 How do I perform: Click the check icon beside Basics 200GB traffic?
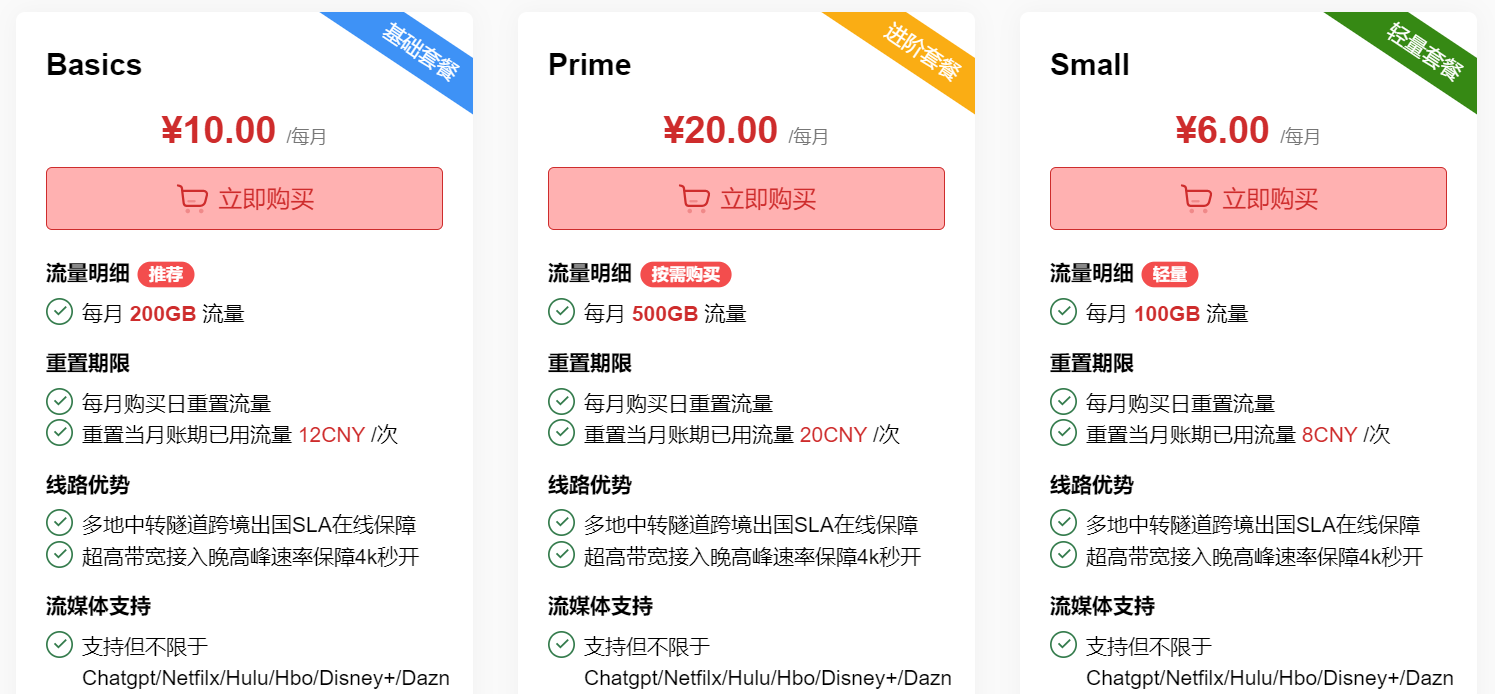coord(59,312)
